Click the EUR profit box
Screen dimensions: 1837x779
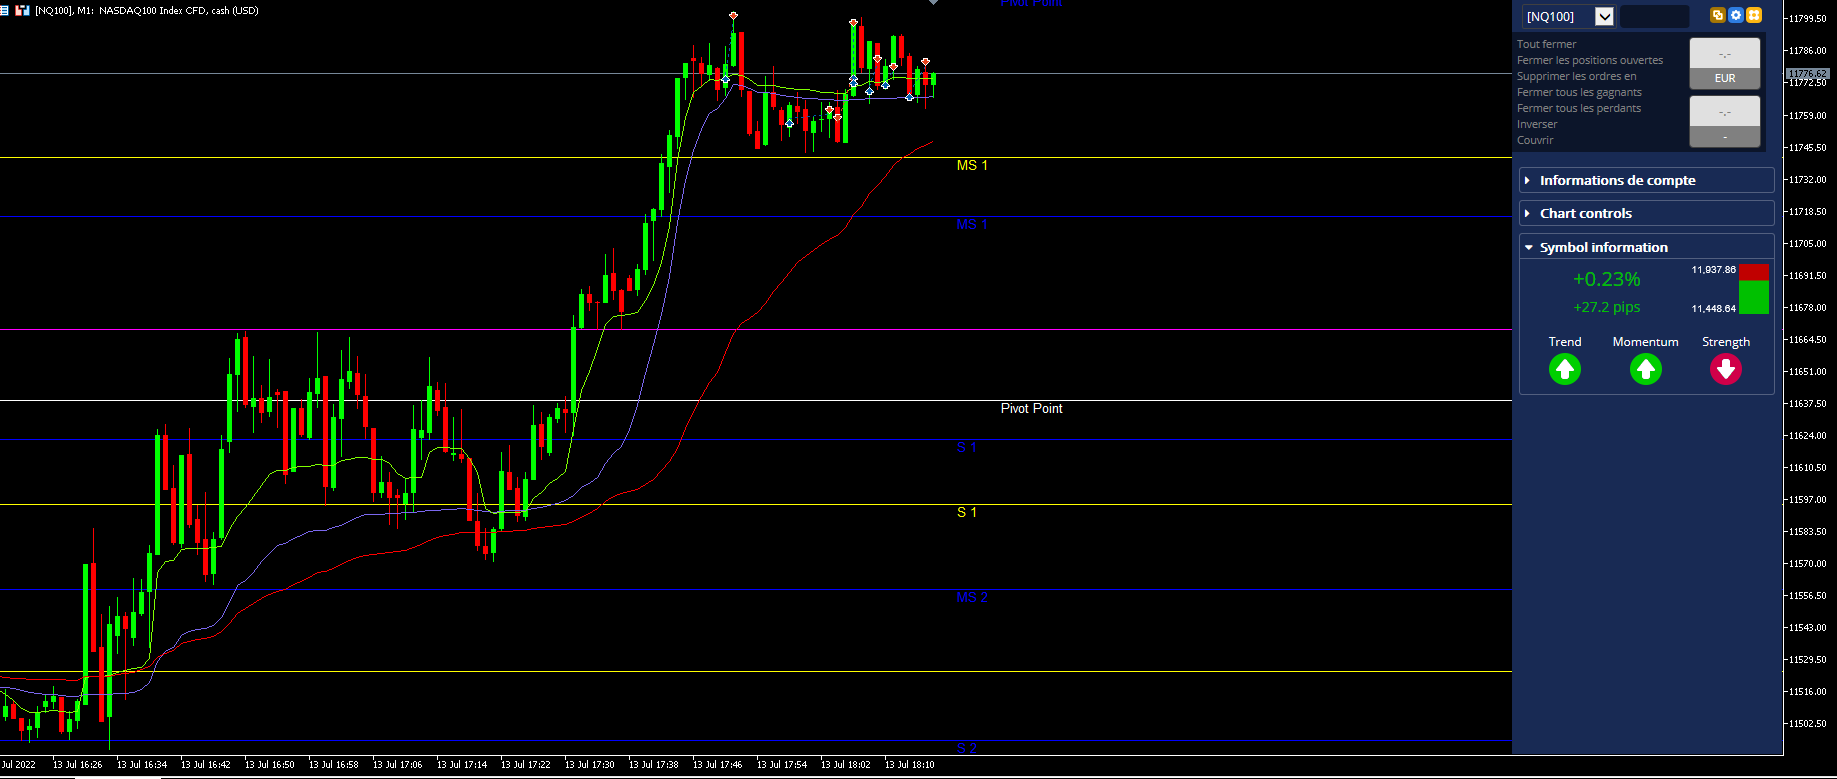tap(1725, 63)
